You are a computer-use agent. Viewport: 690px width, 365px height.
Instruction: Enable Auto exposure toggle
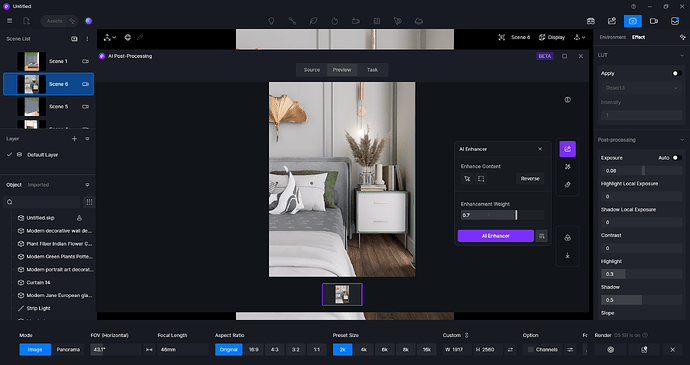(677, 158)
